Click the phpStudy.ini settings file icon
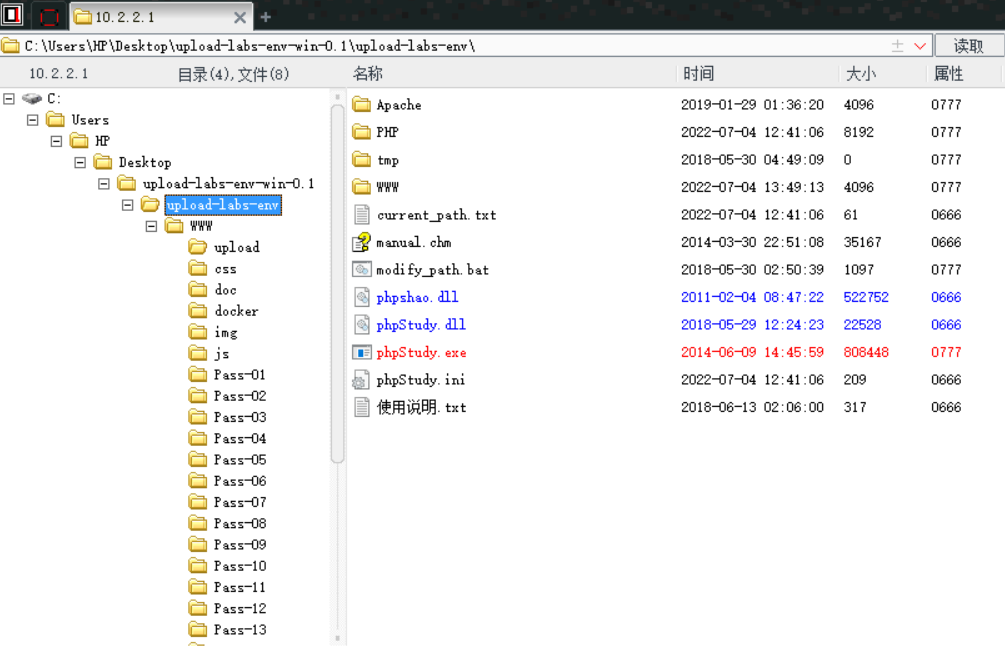The image size is (1005, 669). (x=362, y=380)
